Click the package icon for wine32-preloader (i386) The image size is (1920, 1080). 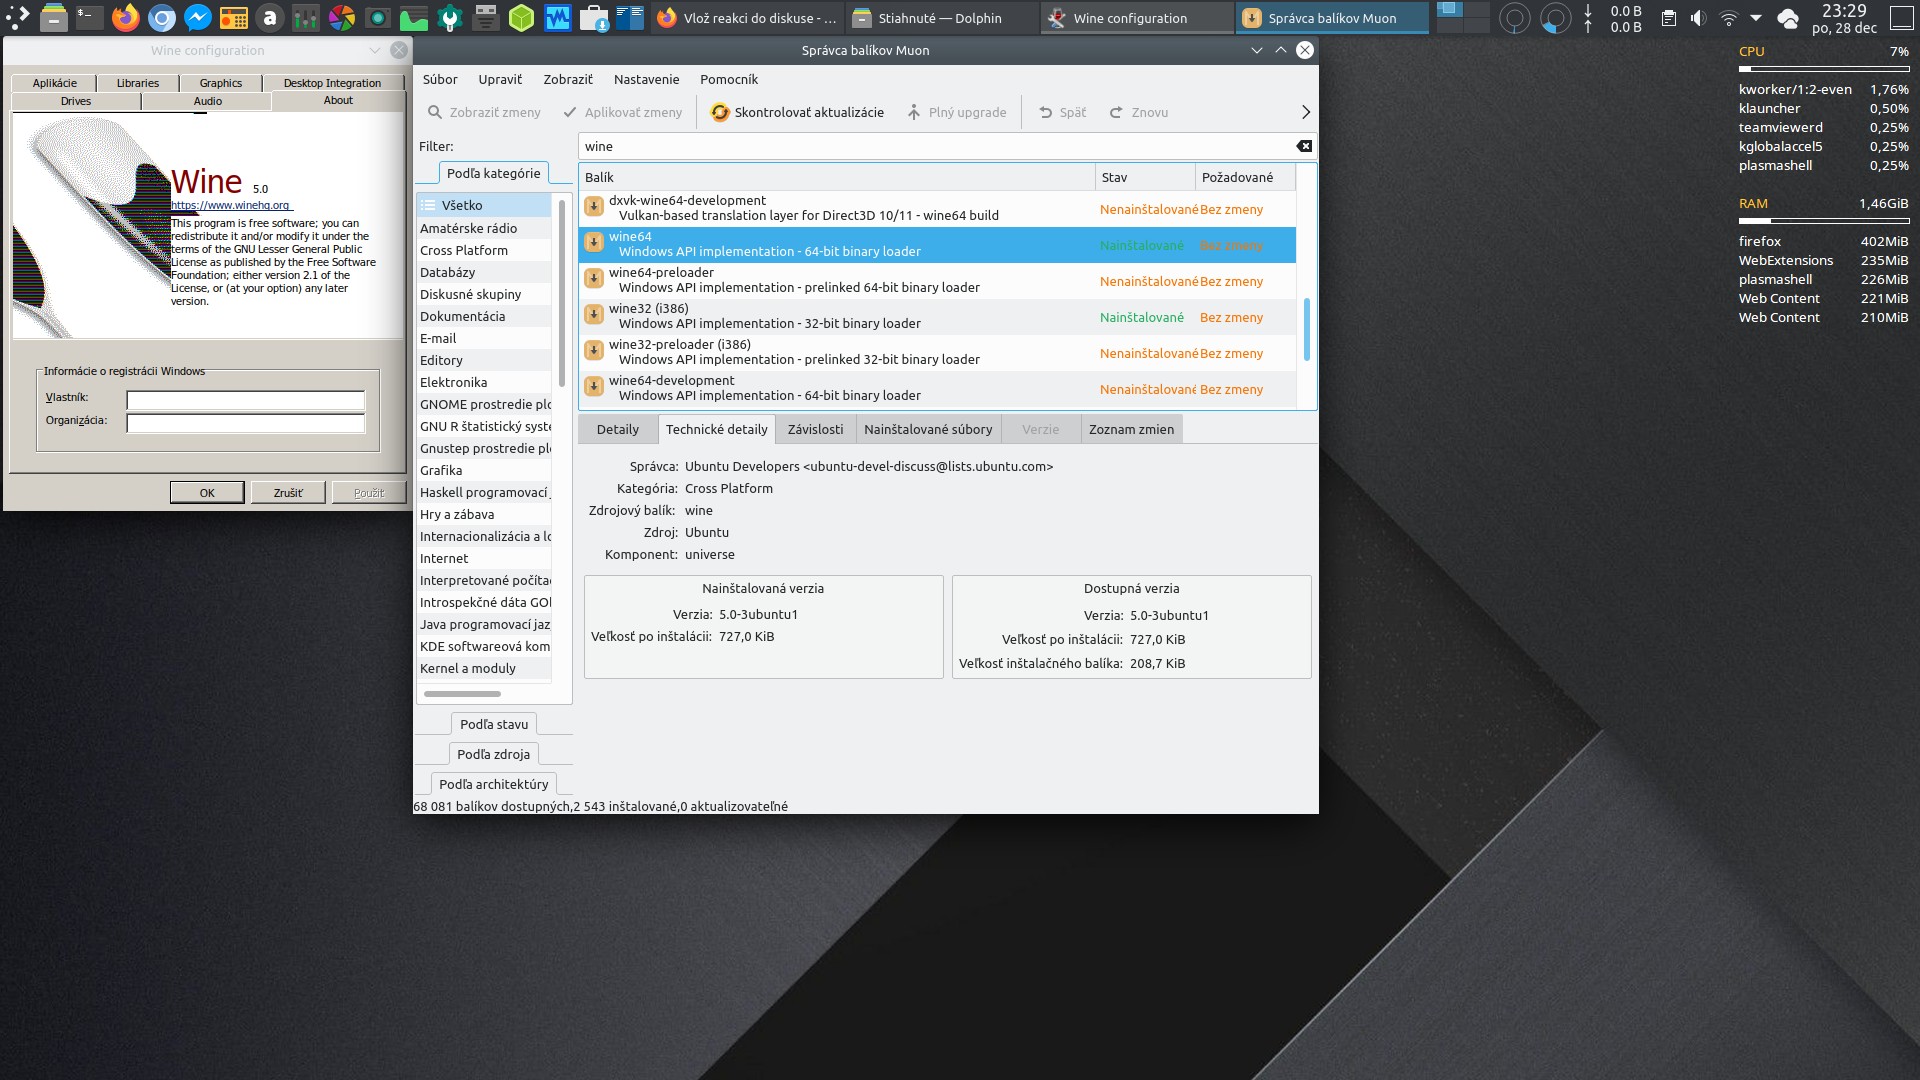pyautogui.click(x=594, y=350)
